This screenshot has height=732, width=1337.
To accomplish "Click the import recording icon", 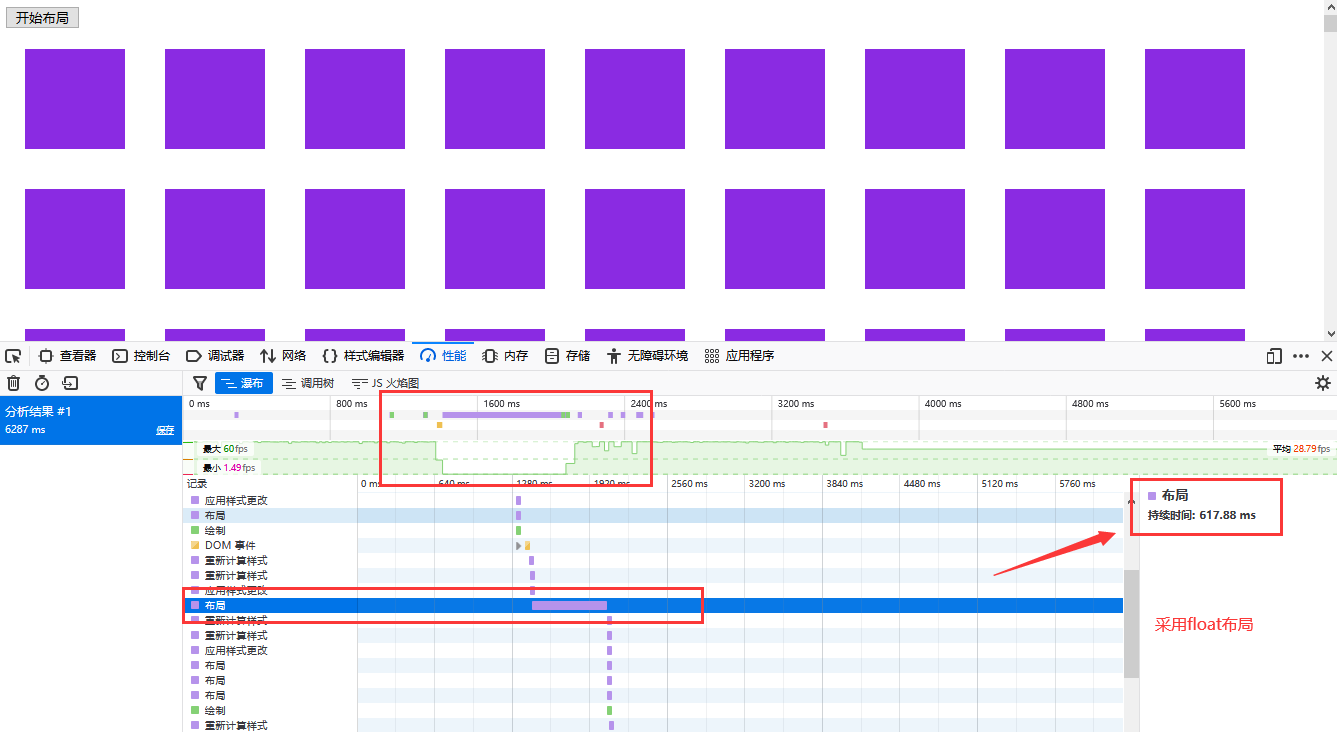I will coord(70,383).
